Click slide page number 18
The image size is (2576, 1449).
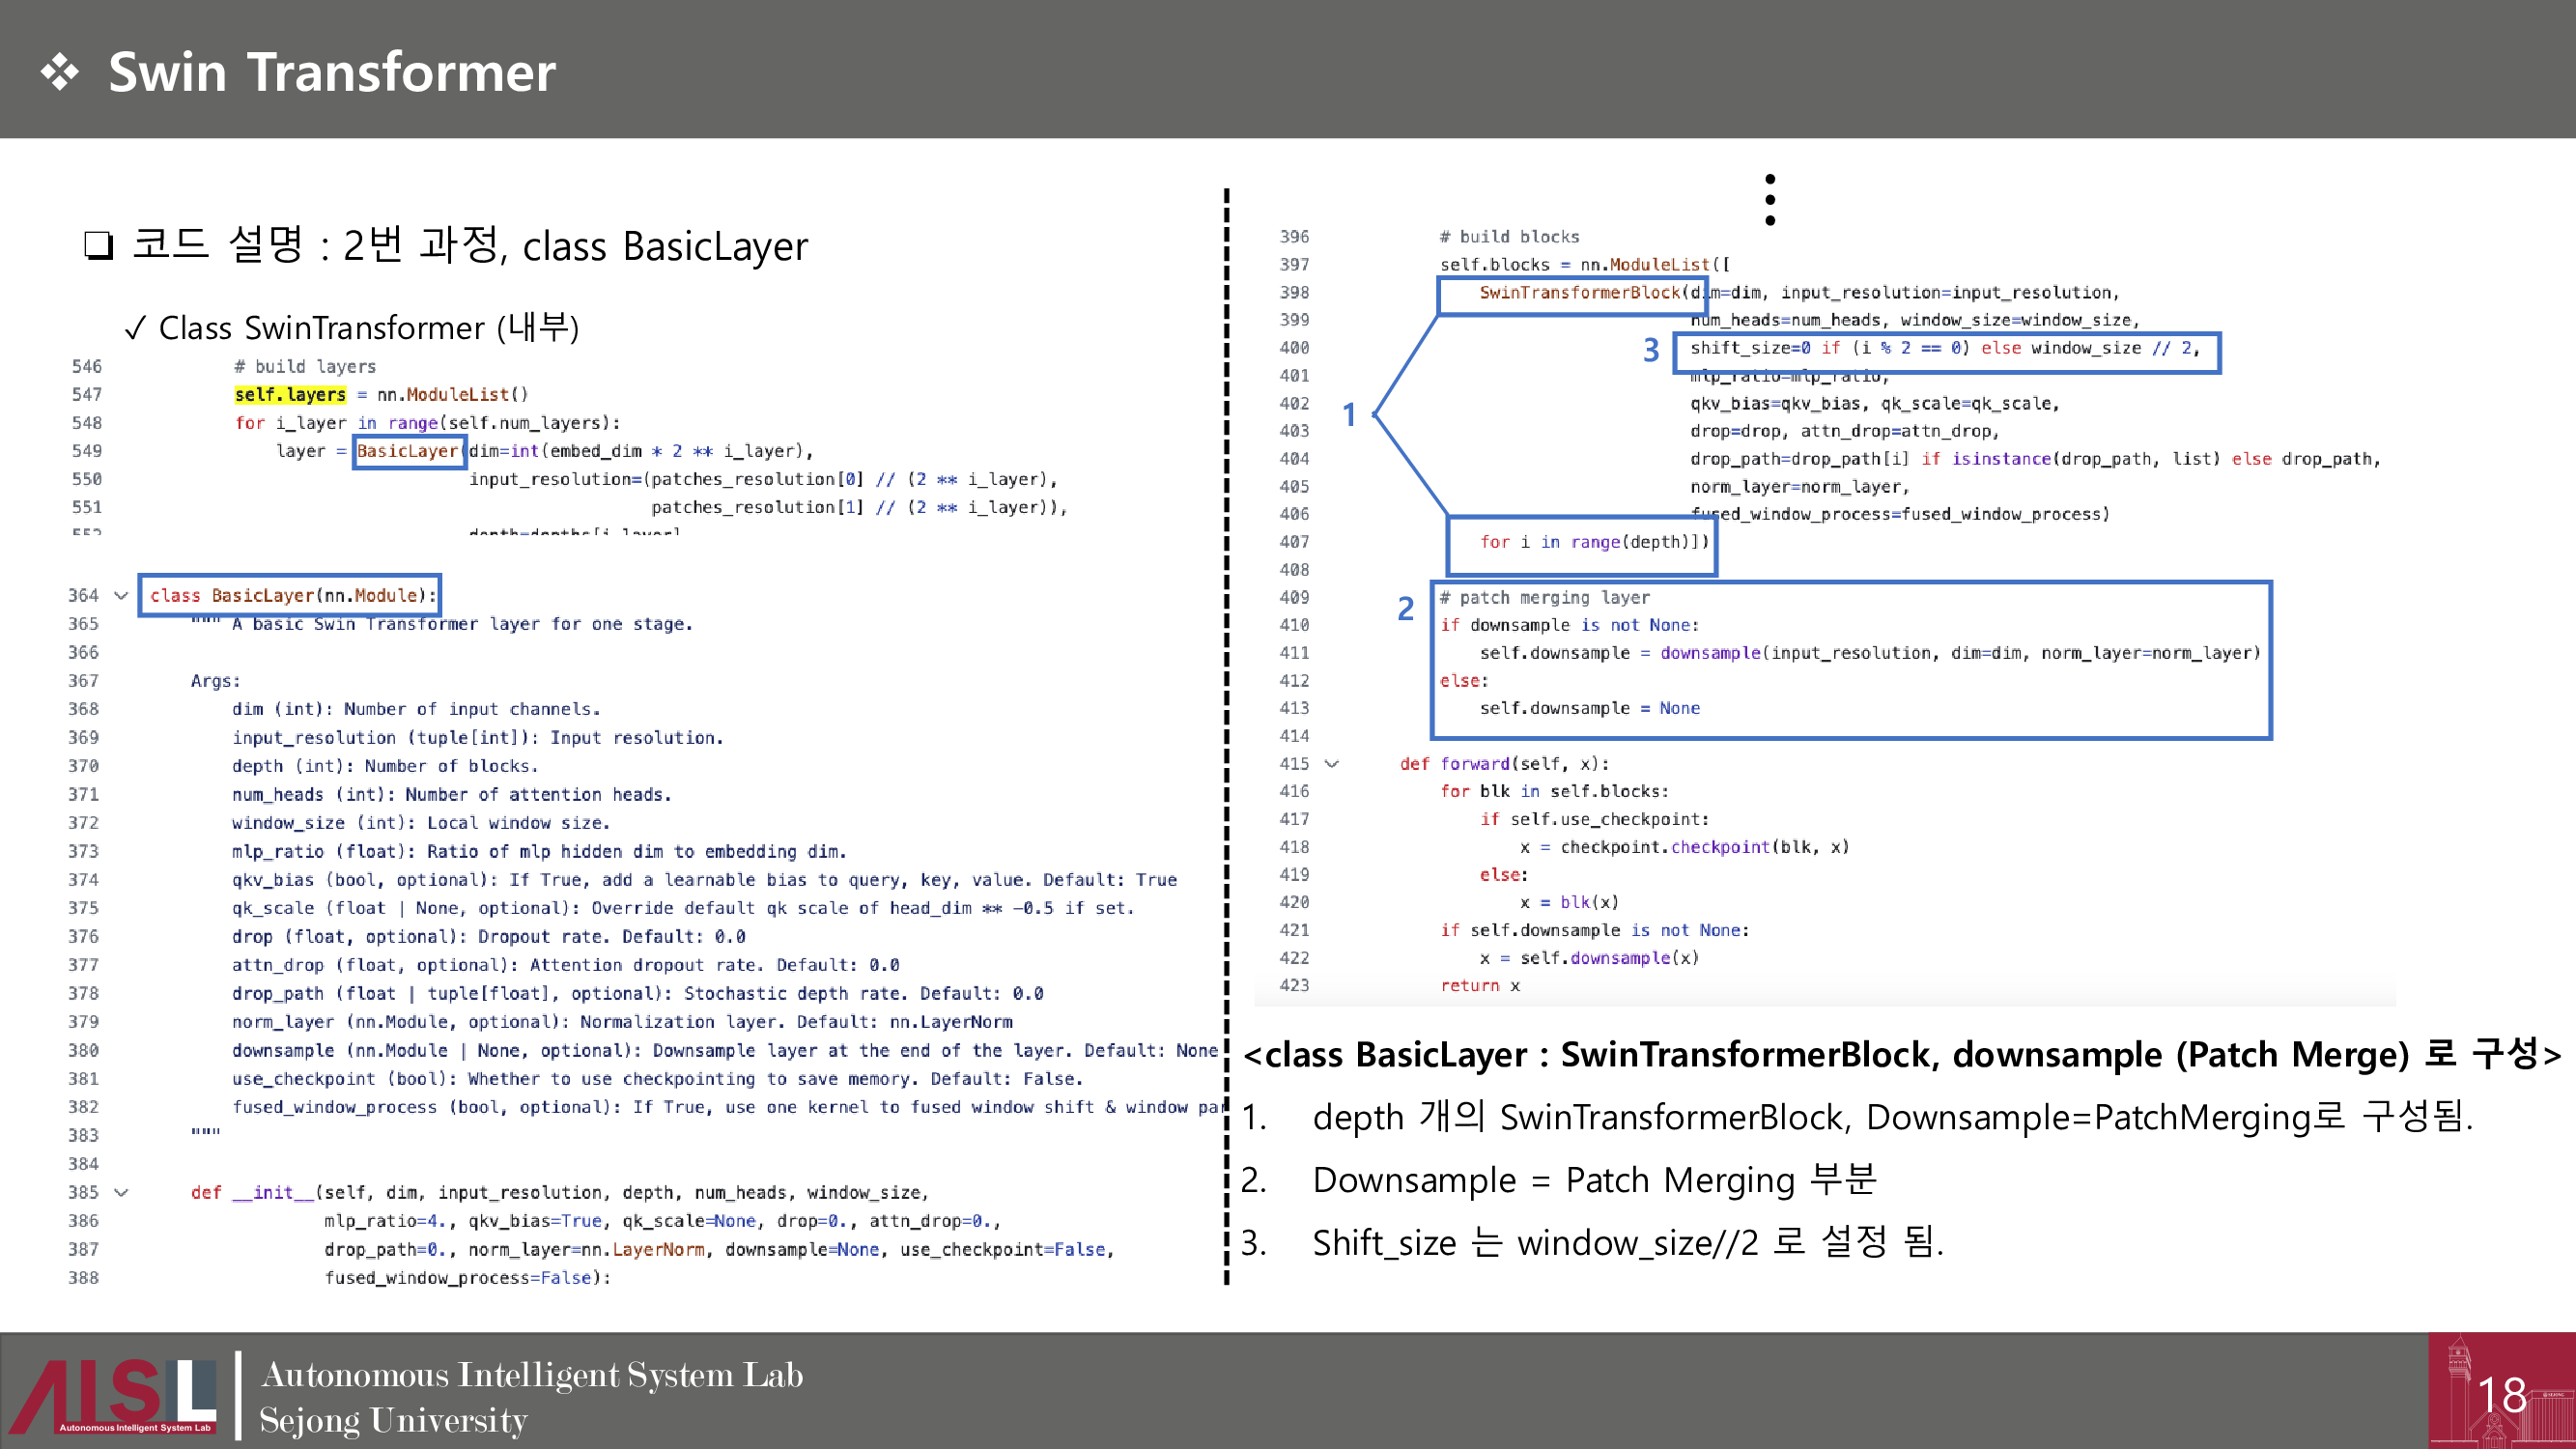2502,1395
